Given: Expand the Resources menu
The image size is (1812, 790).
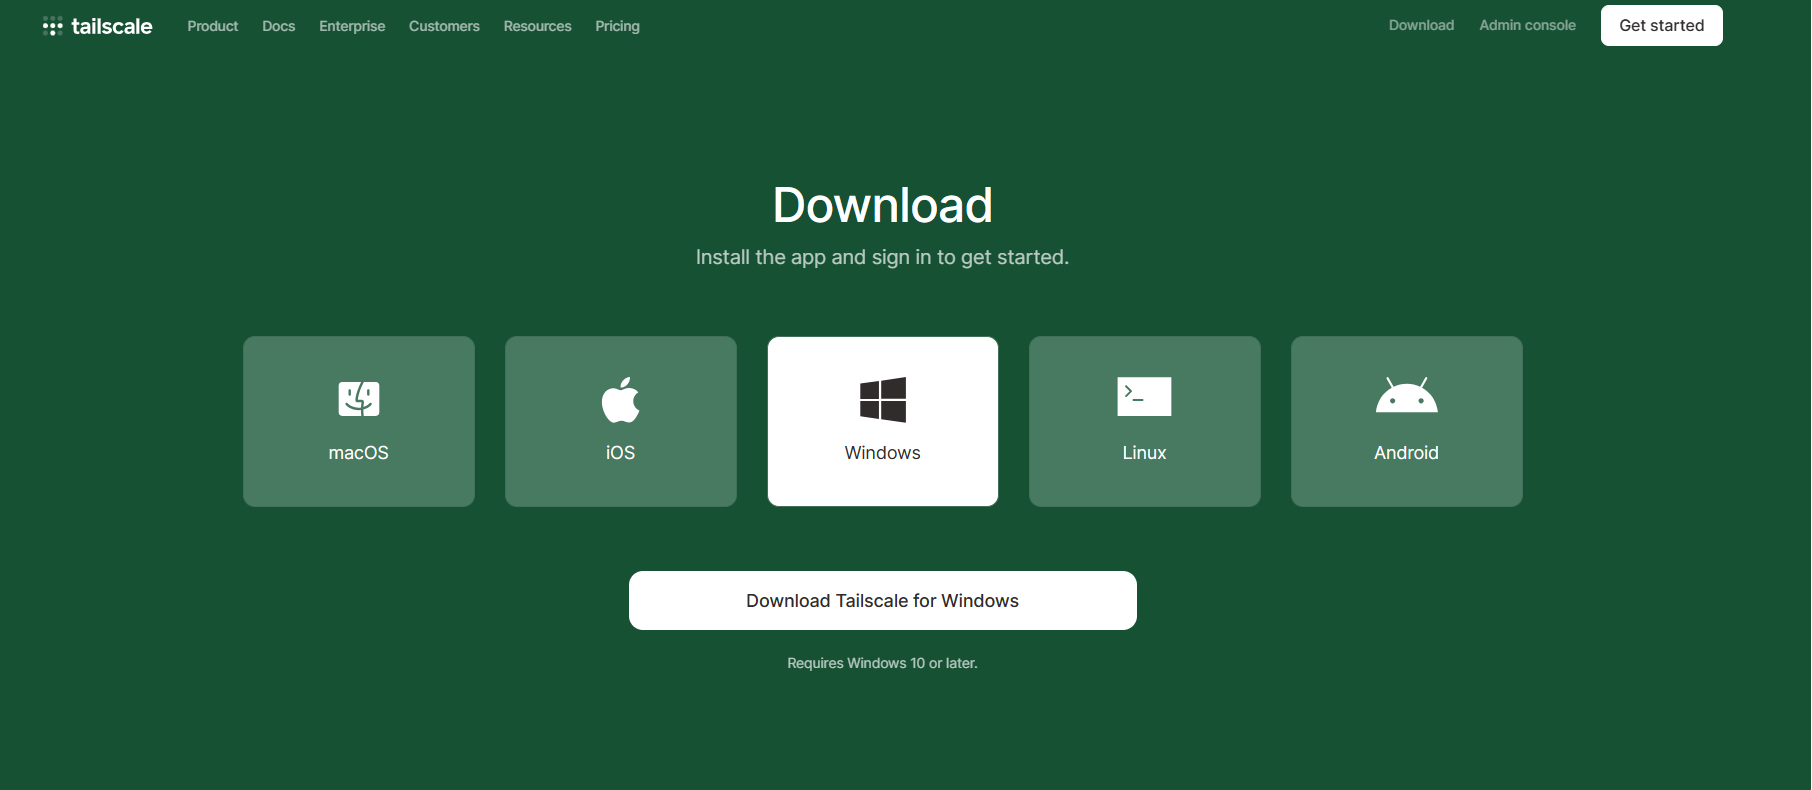Looking at the screenshot, I should [538, 26].
